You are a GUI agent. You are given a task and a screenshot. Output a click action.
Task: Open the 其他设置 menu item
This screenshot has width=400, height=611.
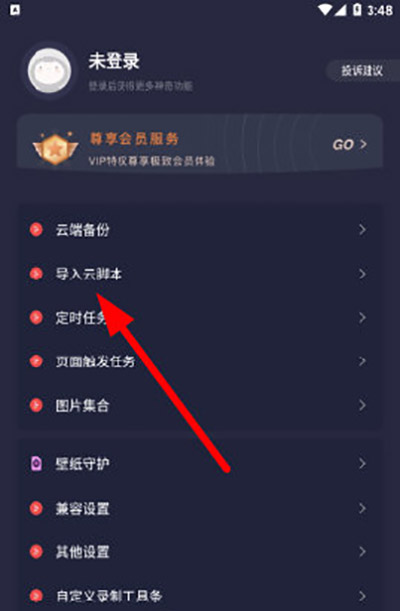(x=201, y=552)
